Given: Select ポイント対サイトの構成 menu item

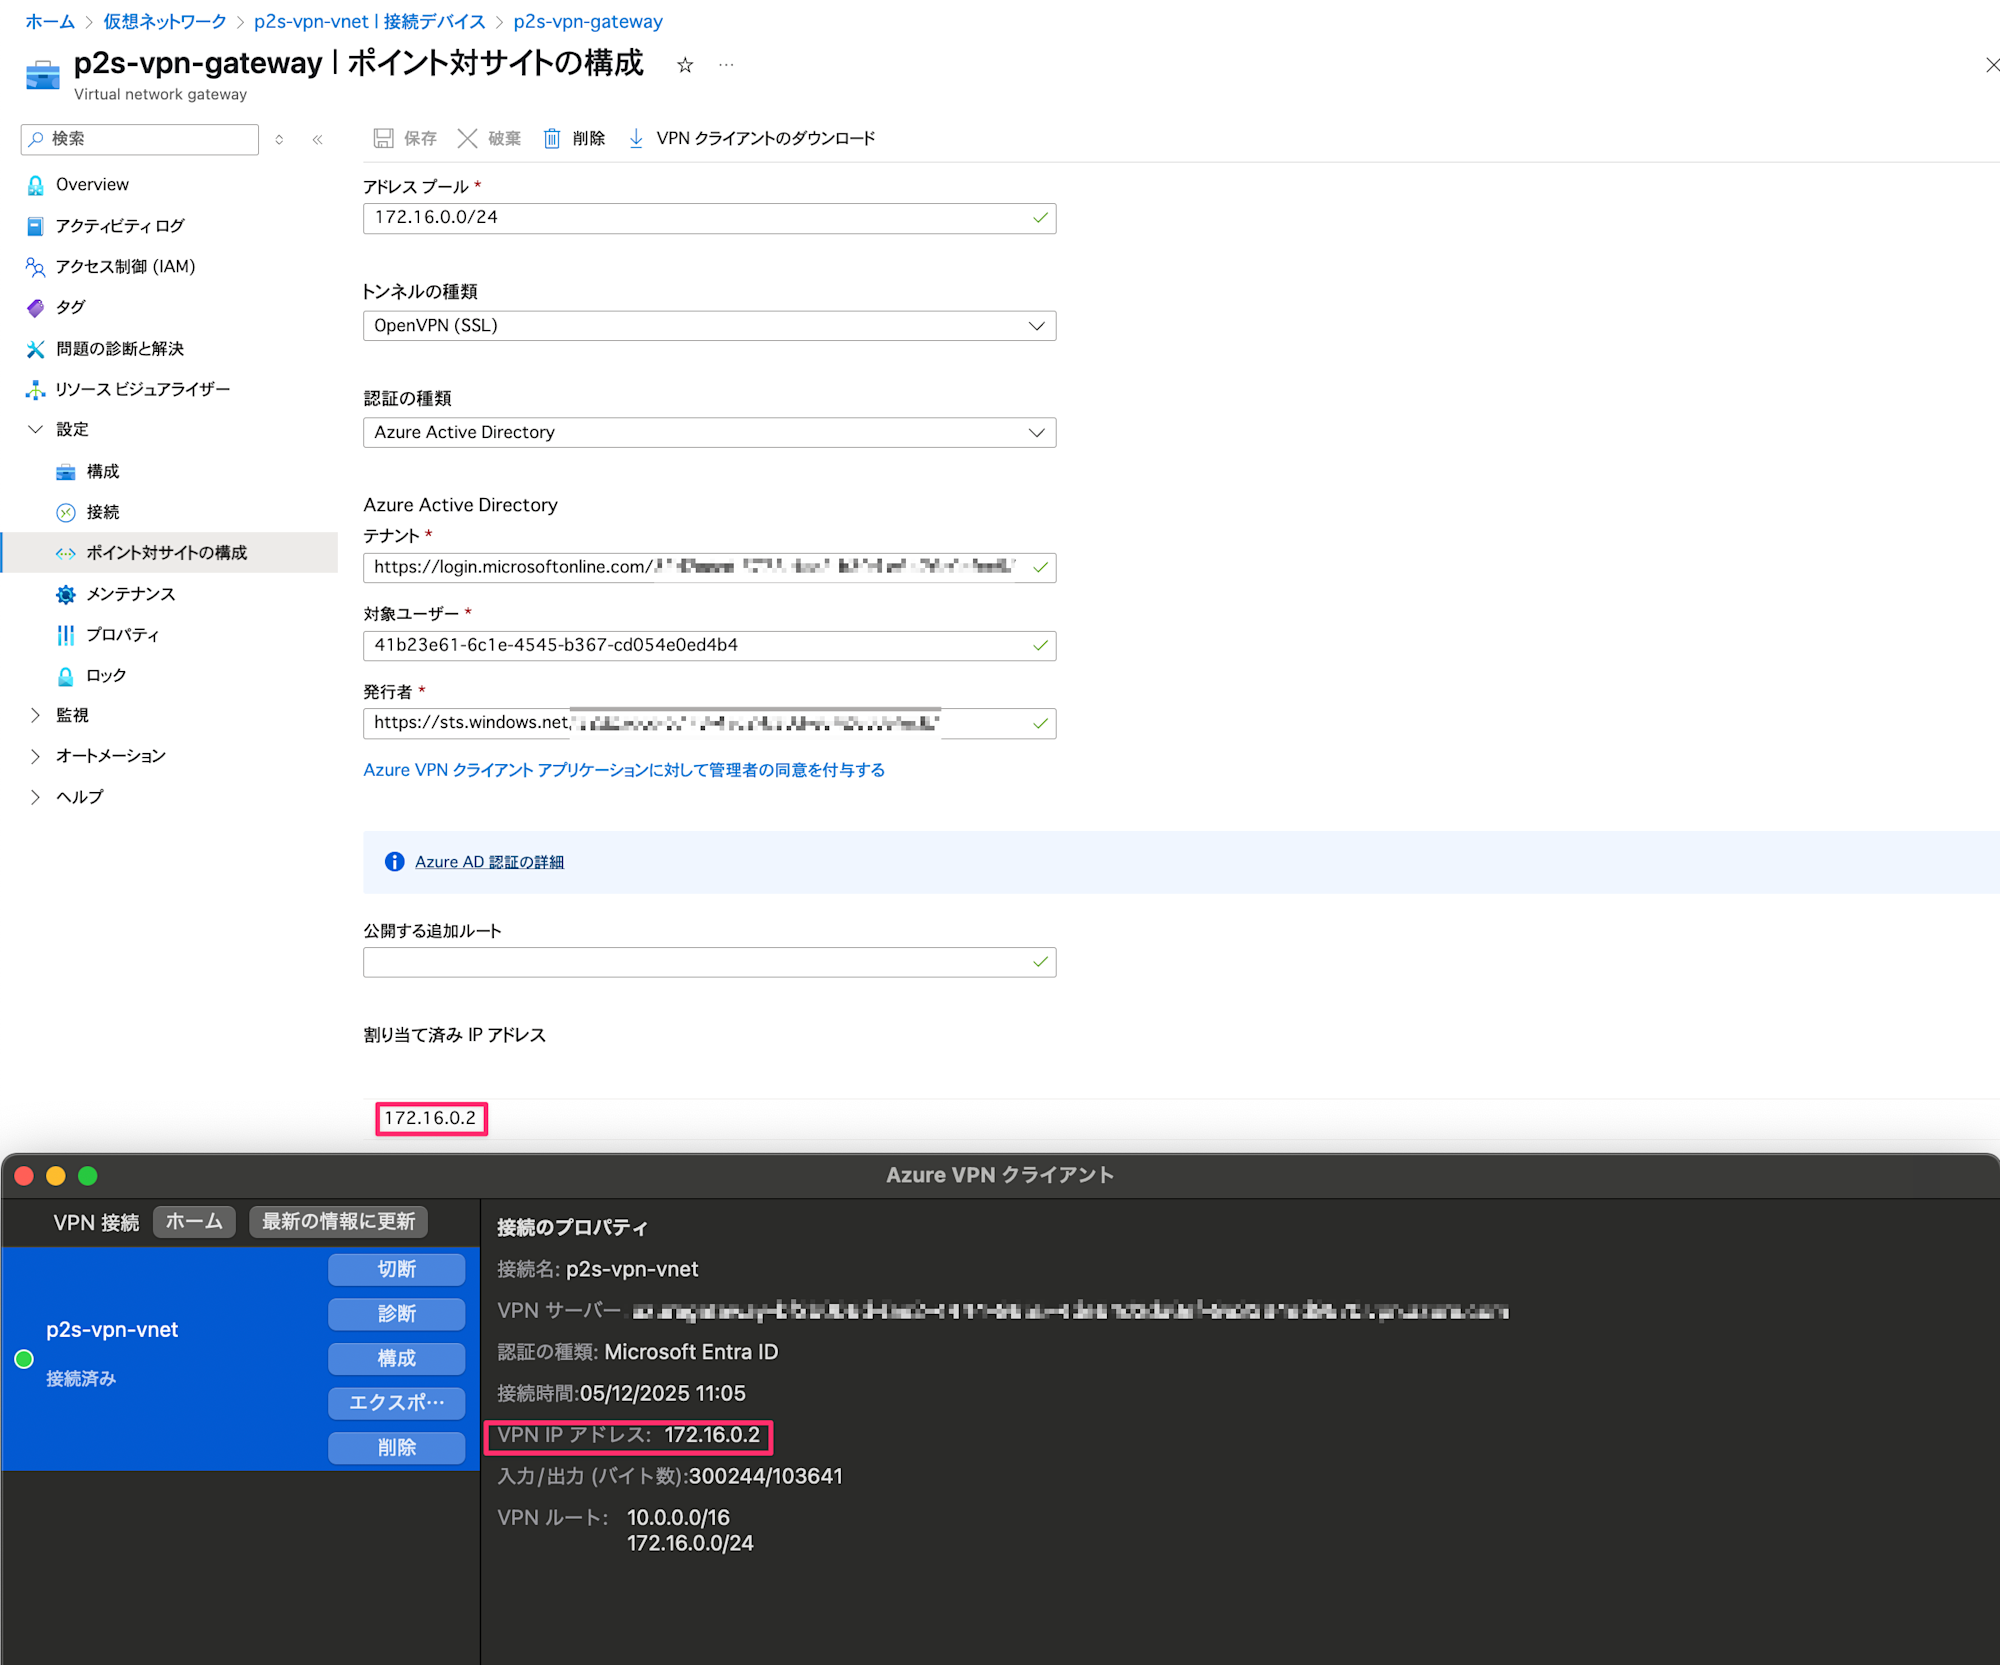Looking at the screenshot, I should pos(171,553).
